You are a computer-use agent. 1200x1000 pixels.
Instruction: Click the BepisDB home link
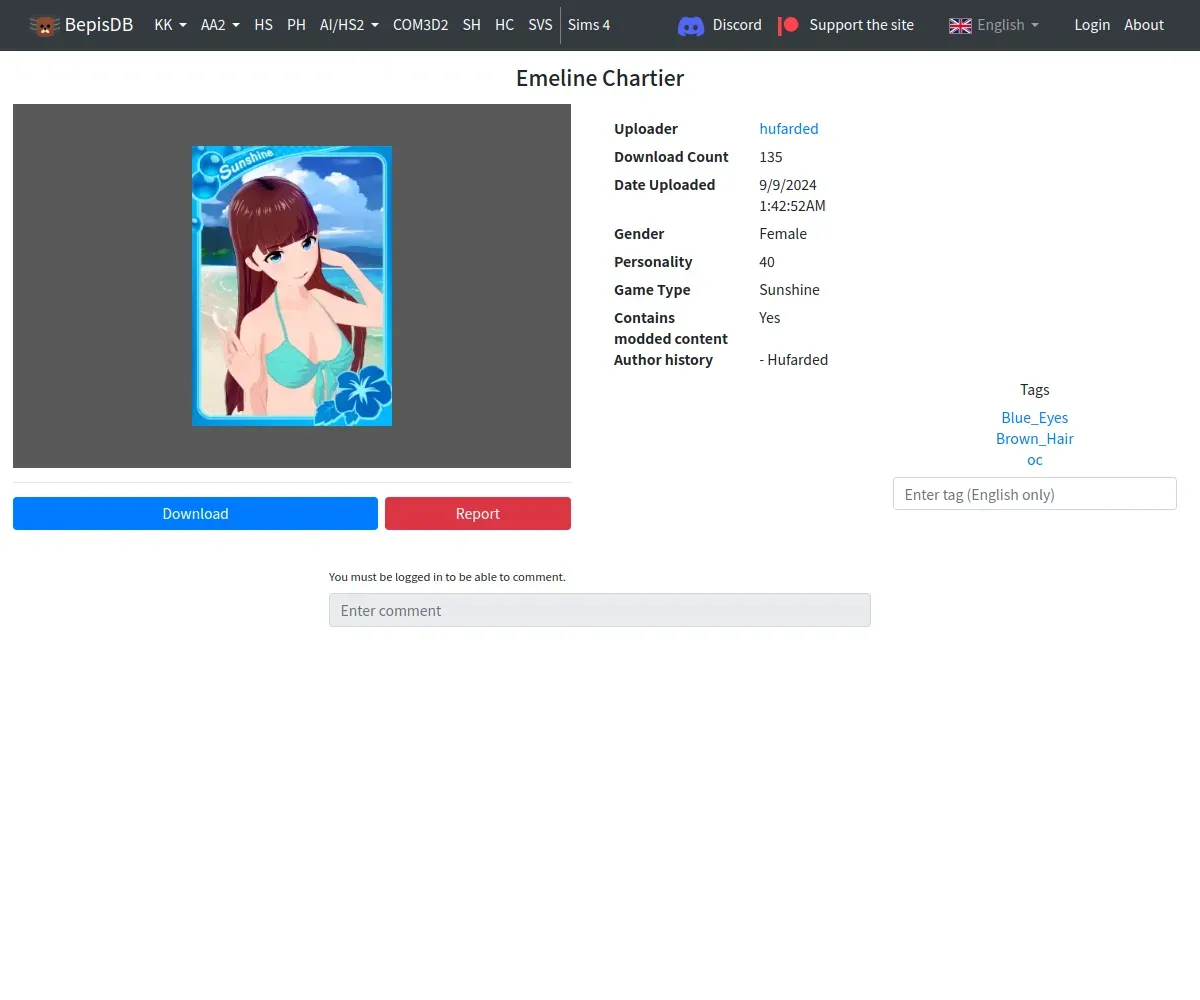click(x=81, y=25)
